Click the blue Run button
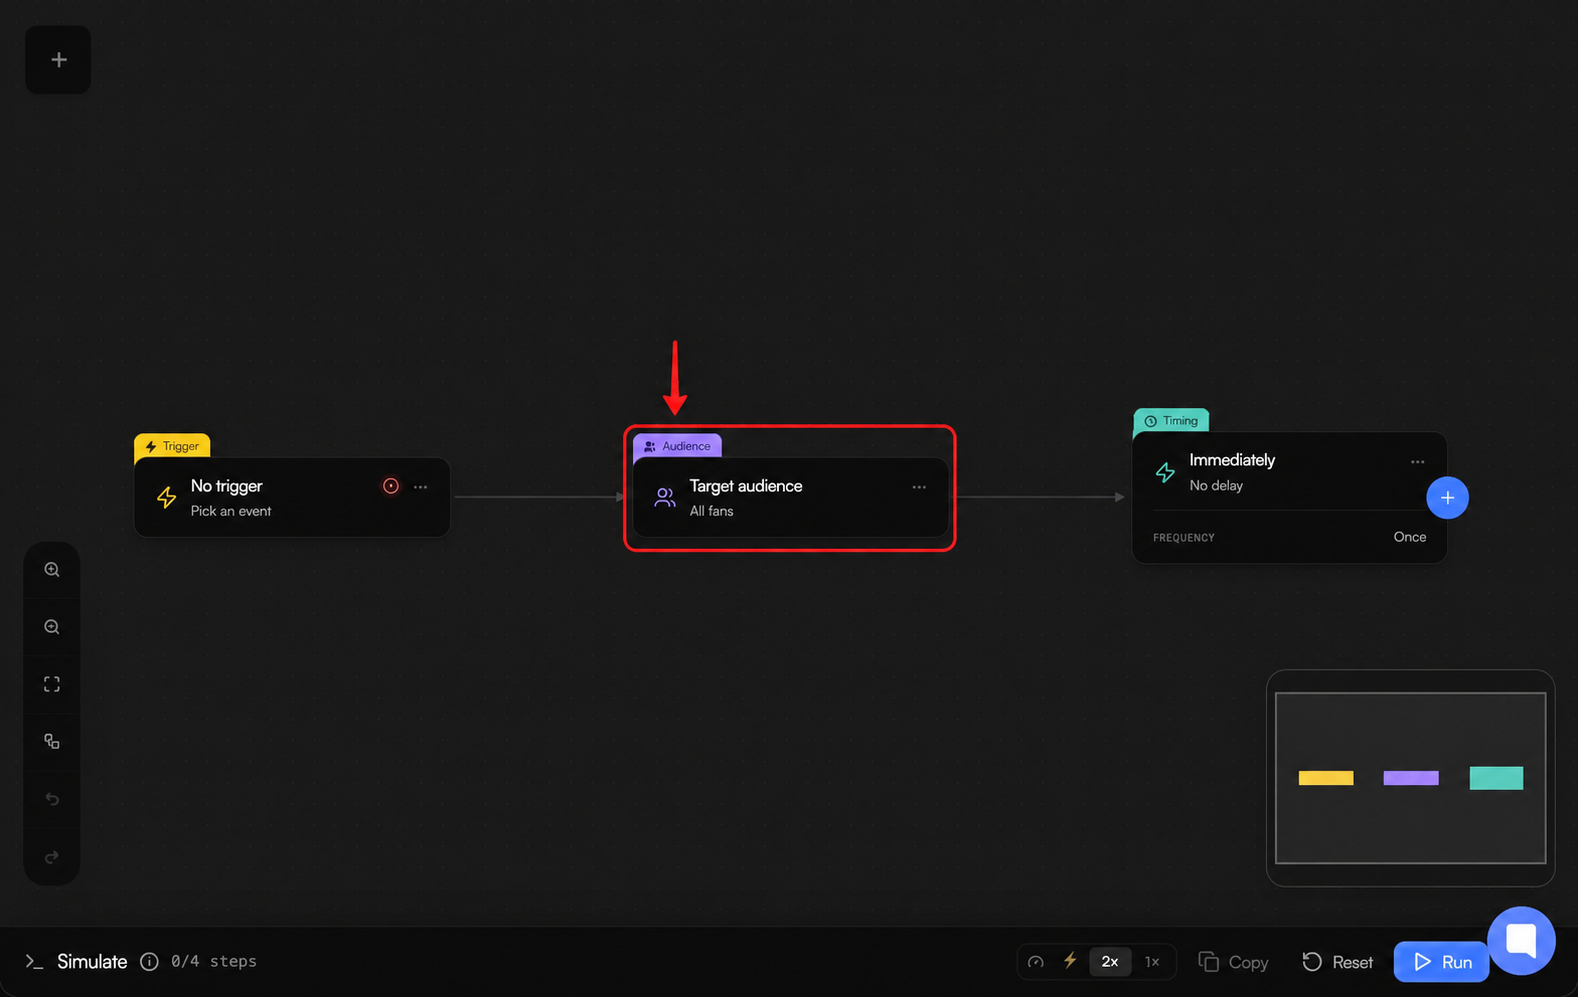1578x997 pixels. tap(1441, 962)
